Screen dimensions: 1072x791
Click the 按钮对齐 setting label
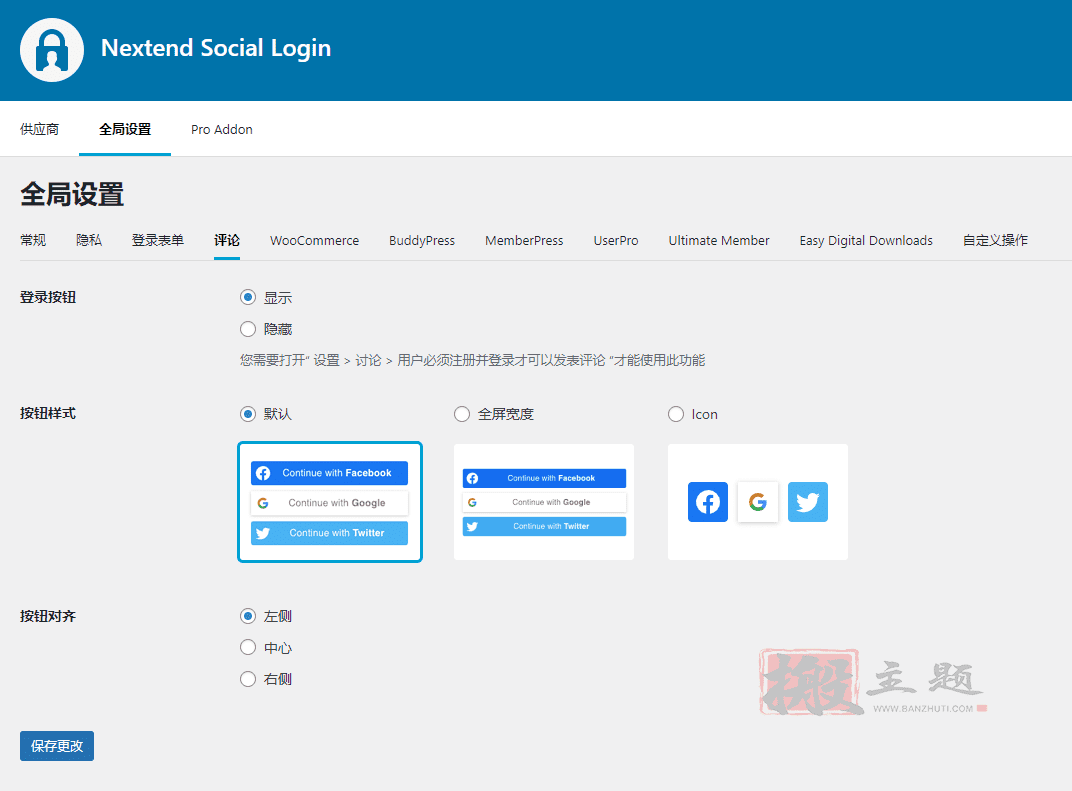coord(48,616)
